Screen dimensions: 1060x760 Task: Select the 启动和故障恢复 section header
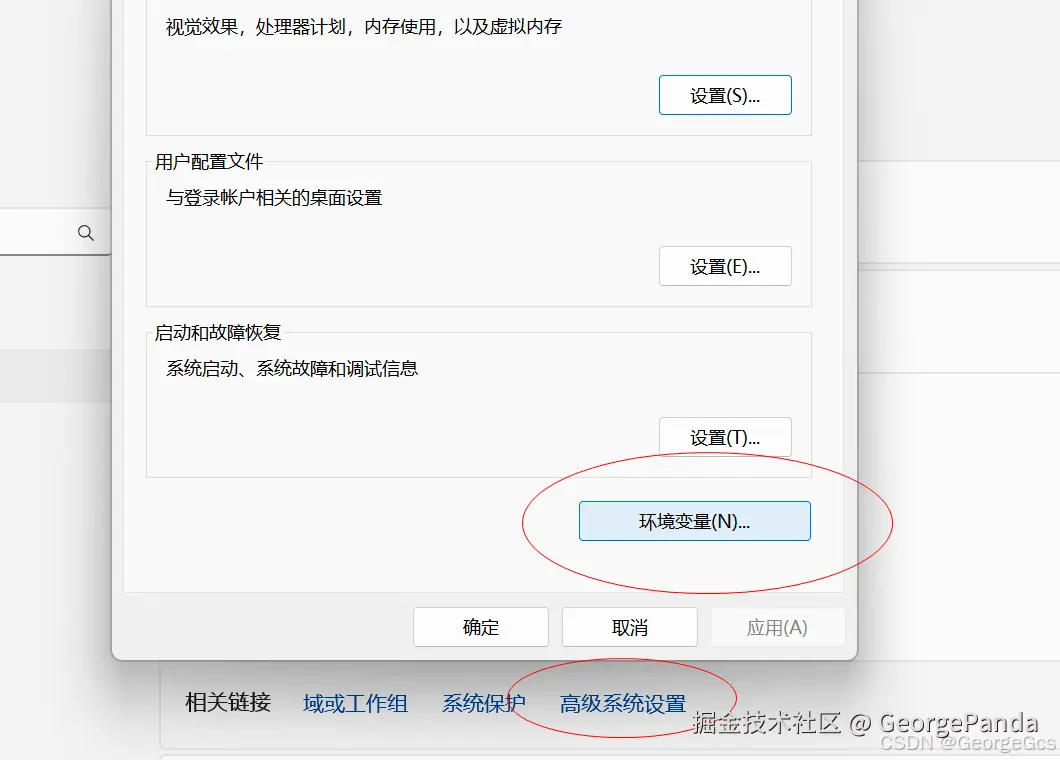click(x=217, y=332)
